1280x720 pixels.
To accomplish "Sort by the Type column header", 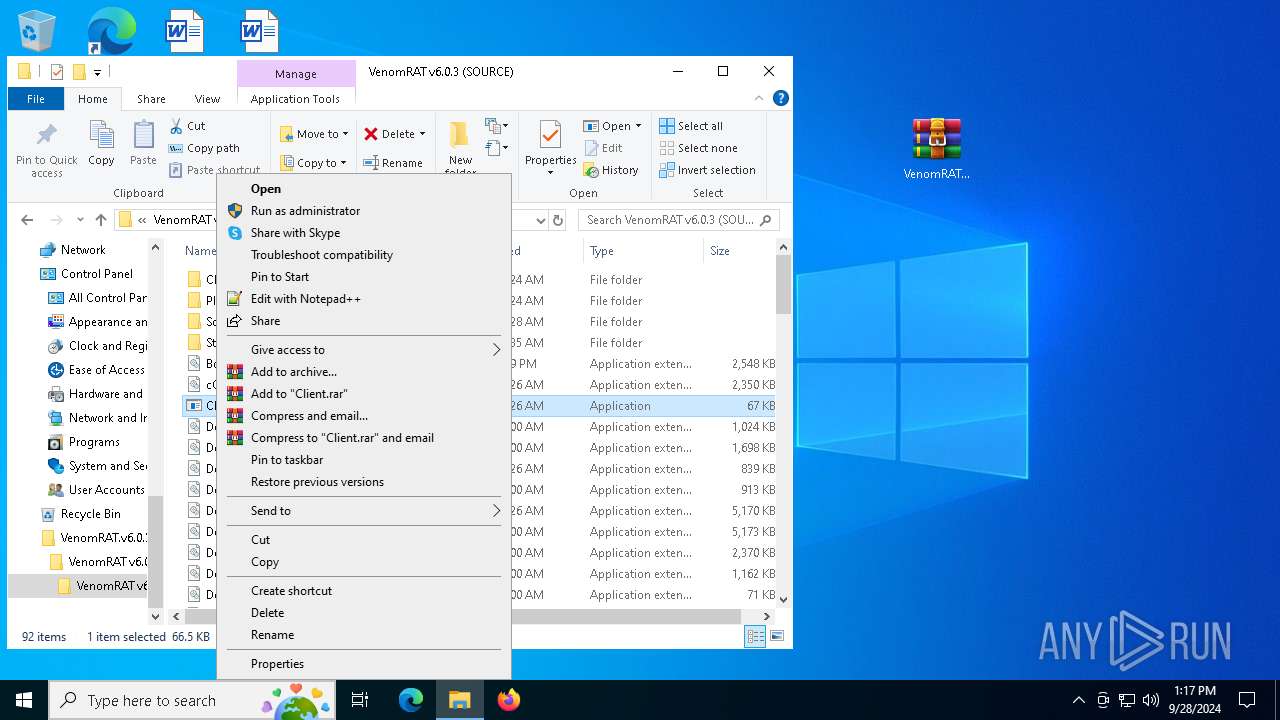I will click(643, 251).
